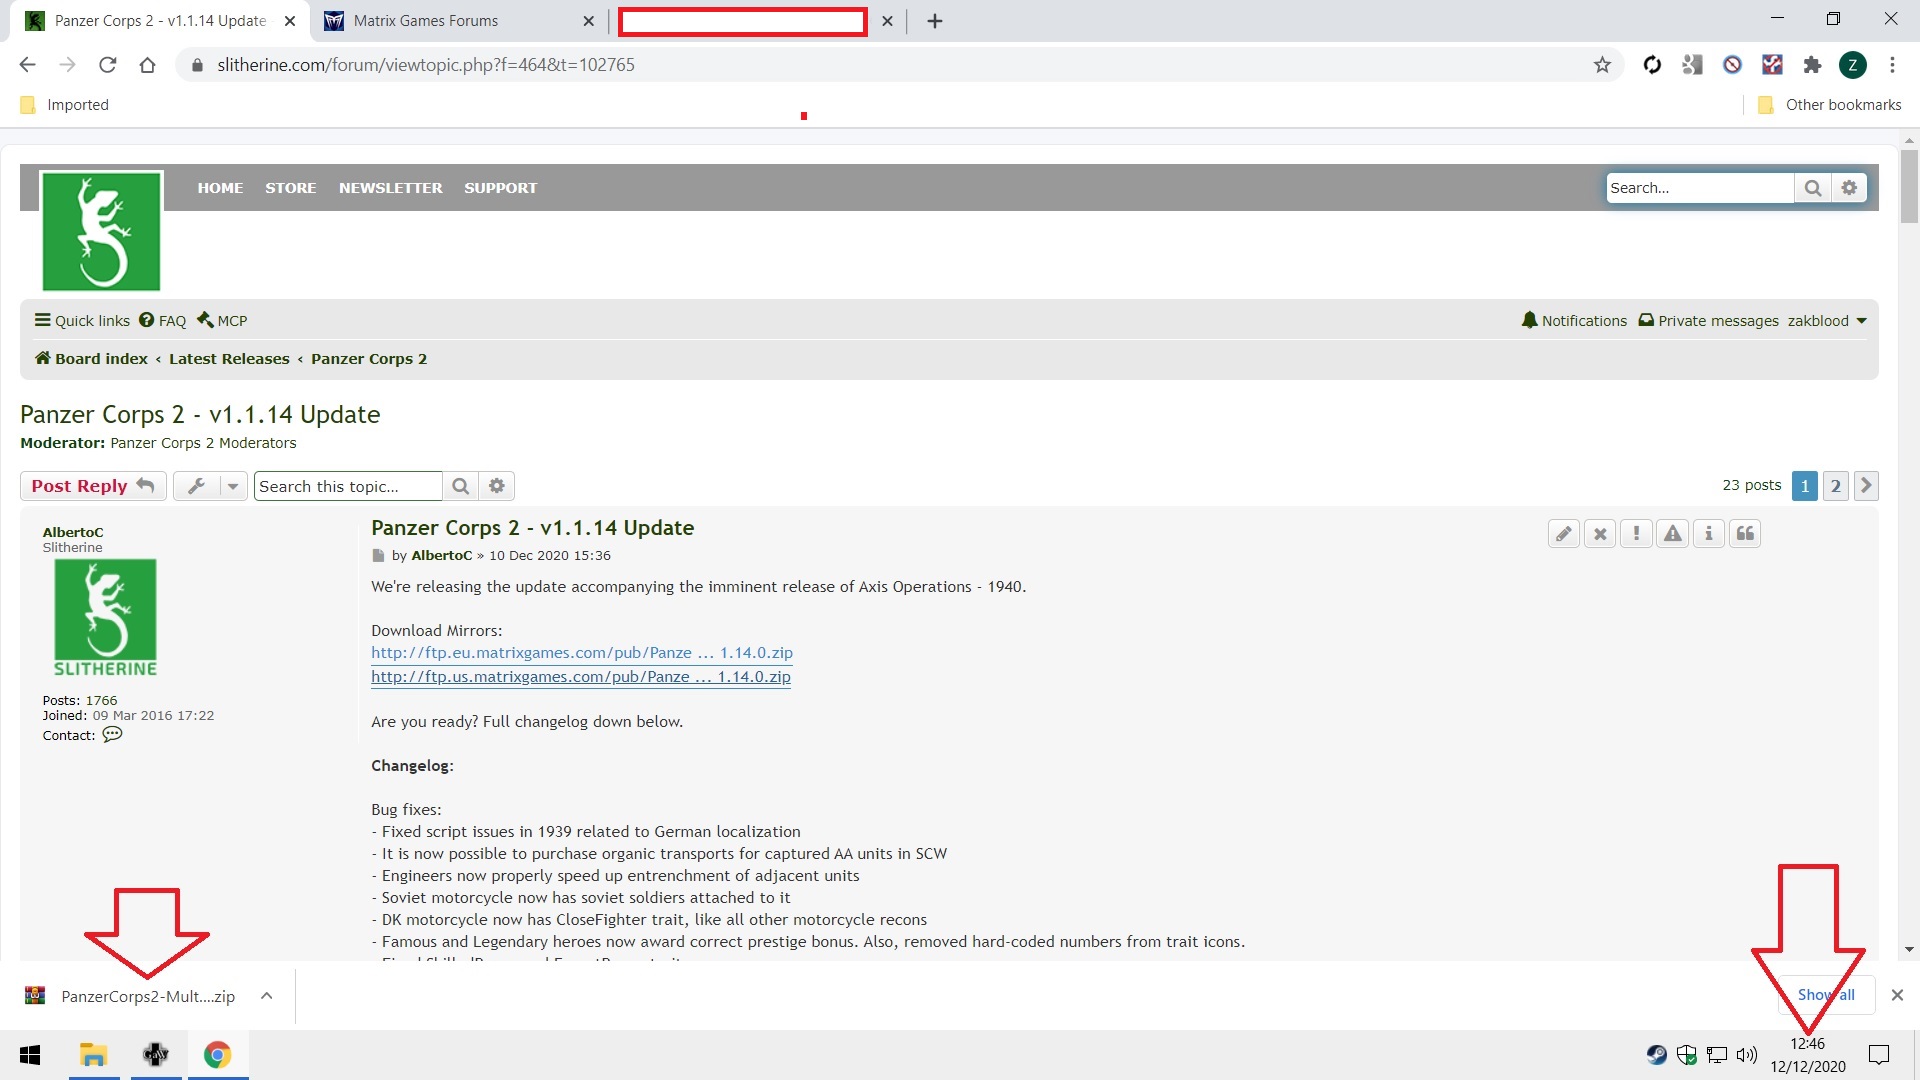The height and width of the screenshot is (1080, 1920).
Task: Switch to Matrix Games Forums tab
Action: tap(426, 21)
